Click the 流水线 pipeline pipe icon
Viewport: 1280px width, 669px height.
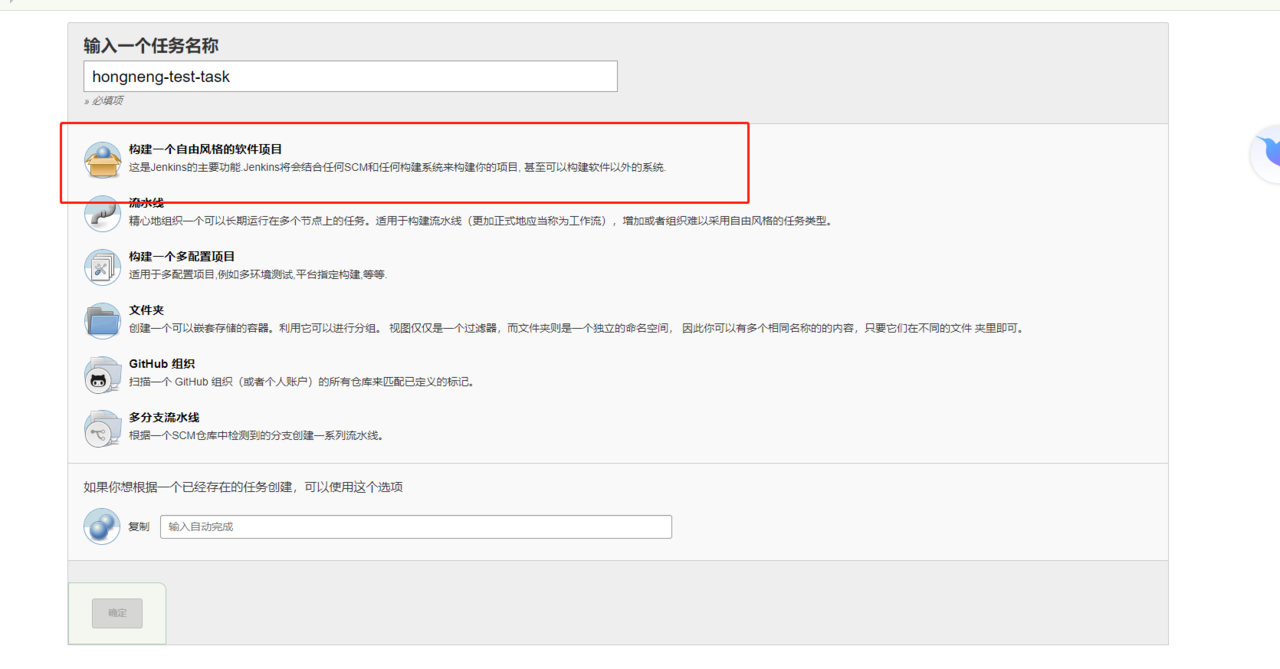[102, 213]
